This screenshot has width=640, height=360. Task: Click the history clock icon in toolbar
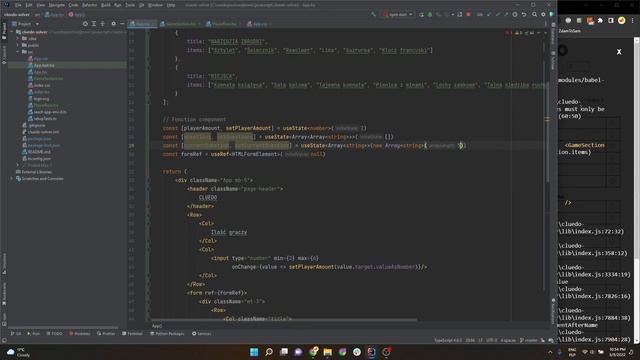coord(515,14)
